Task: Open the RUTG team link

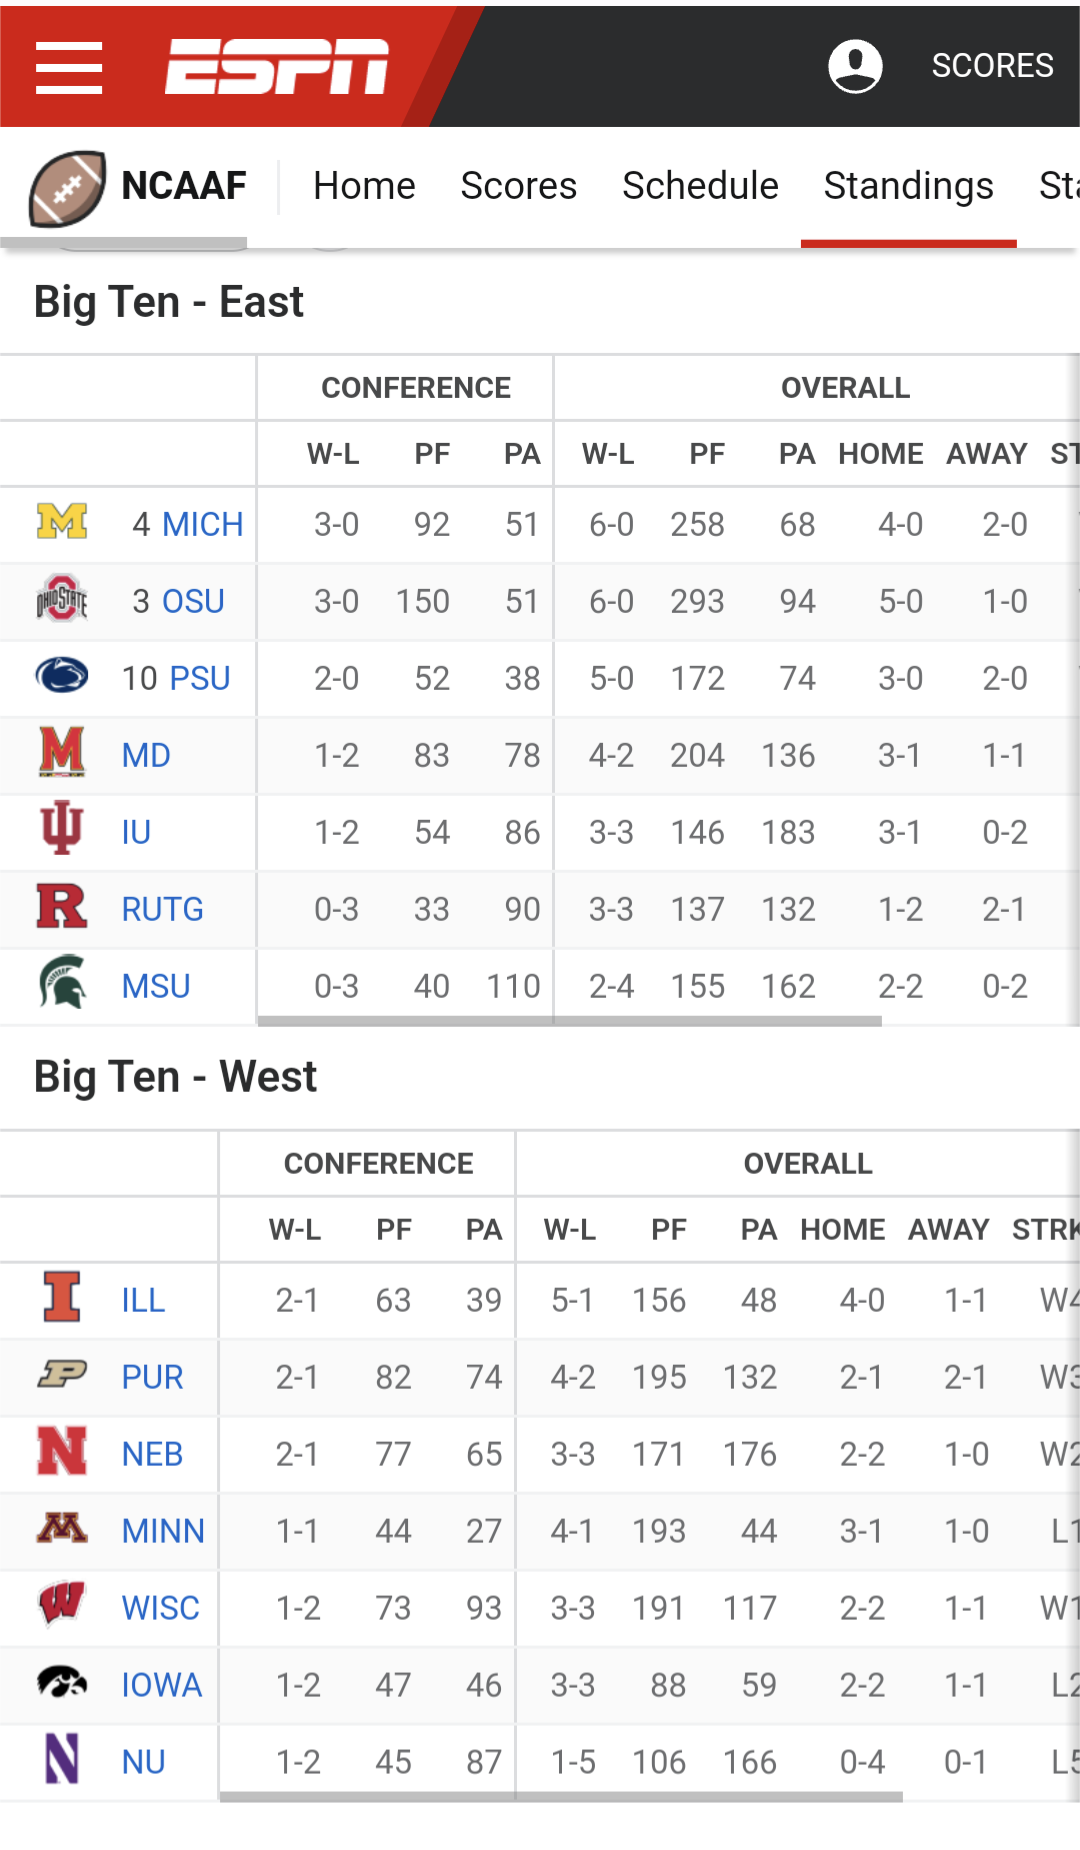Action: point(162,909)
